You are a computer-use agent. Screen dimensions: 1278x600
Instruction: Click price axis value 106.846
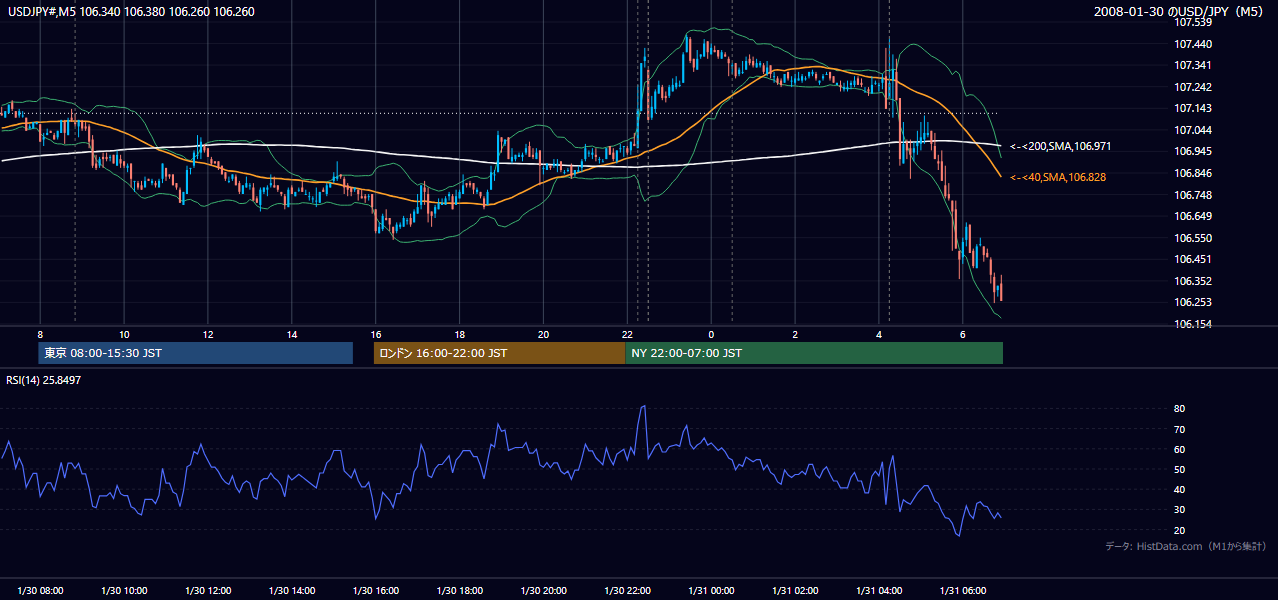(x=1193, y=173)
